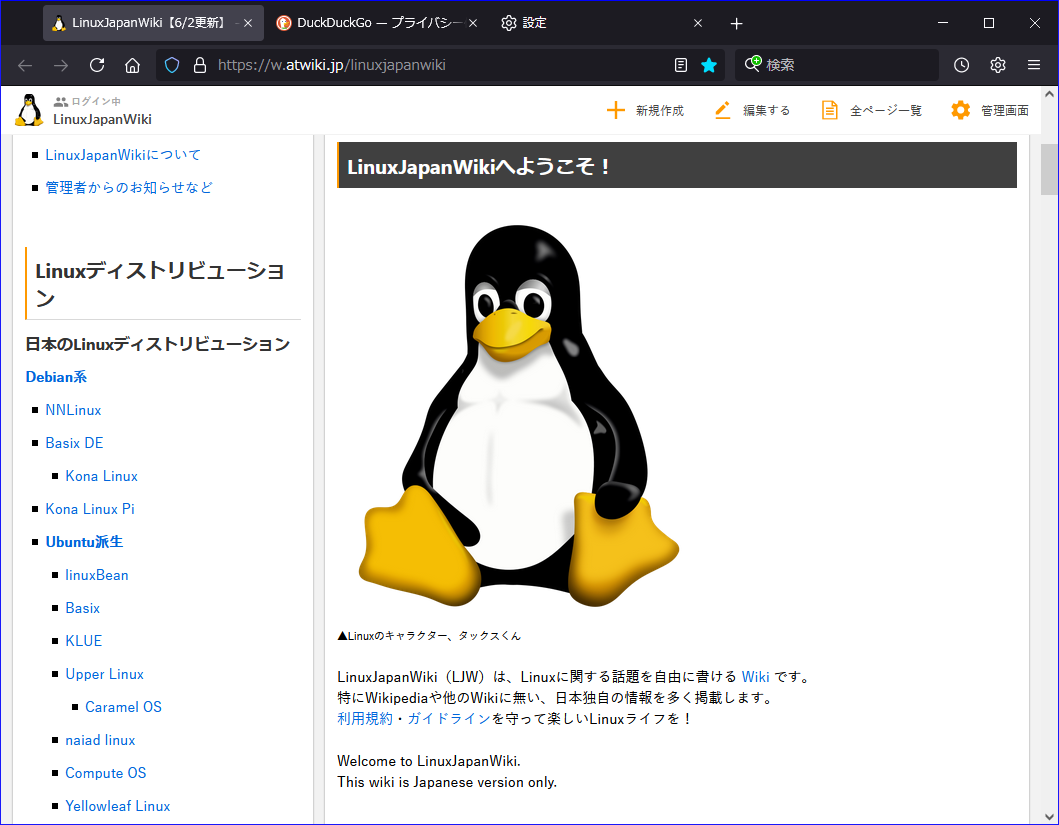Open the NNLinux link
Image resolution: width=1059 pixels, height=825 pixels.
73,410
